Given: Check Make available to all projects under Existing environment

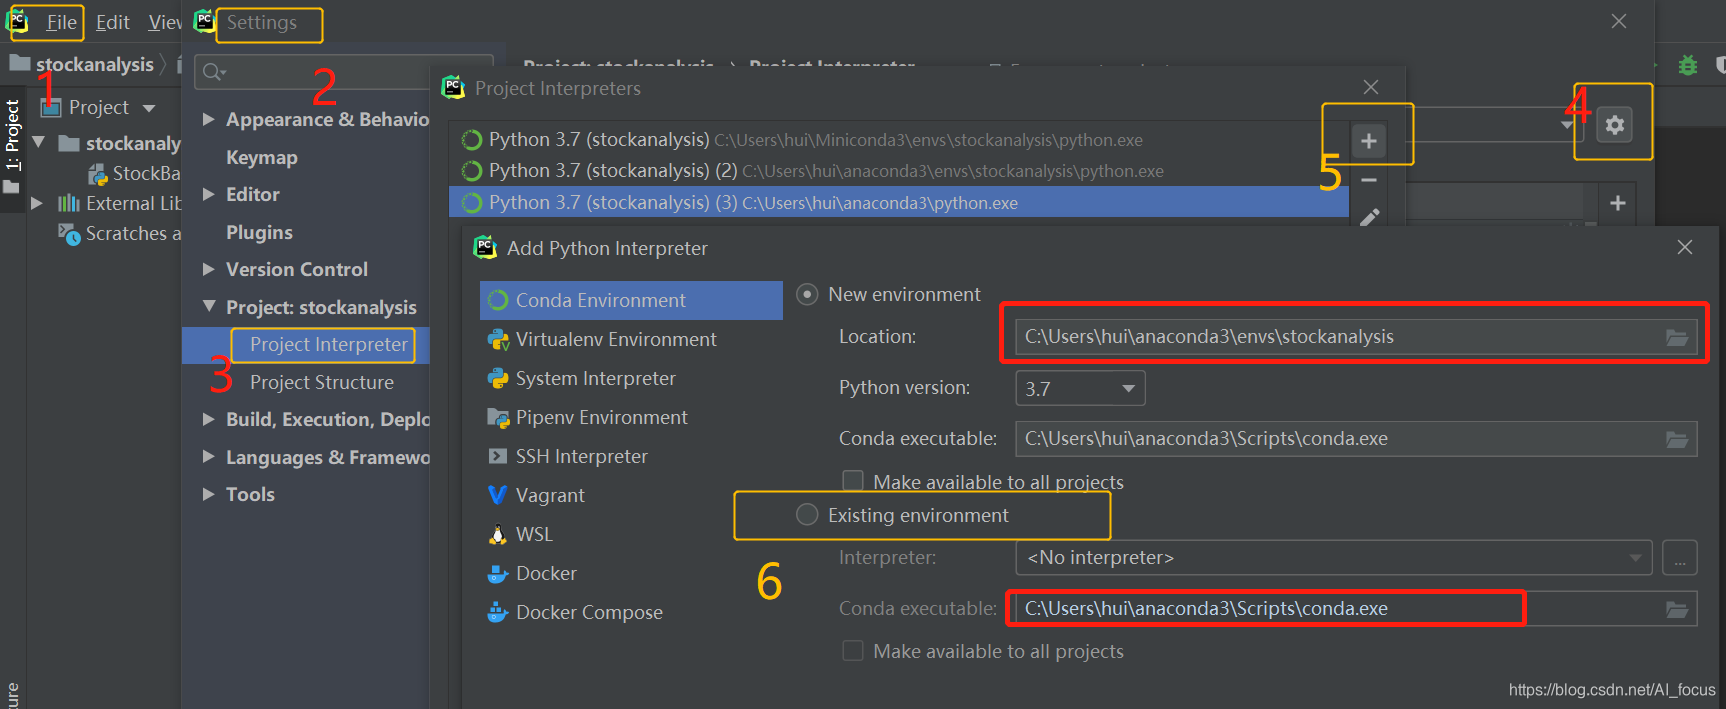Looking at the screenshot, I should click(853, 651).
